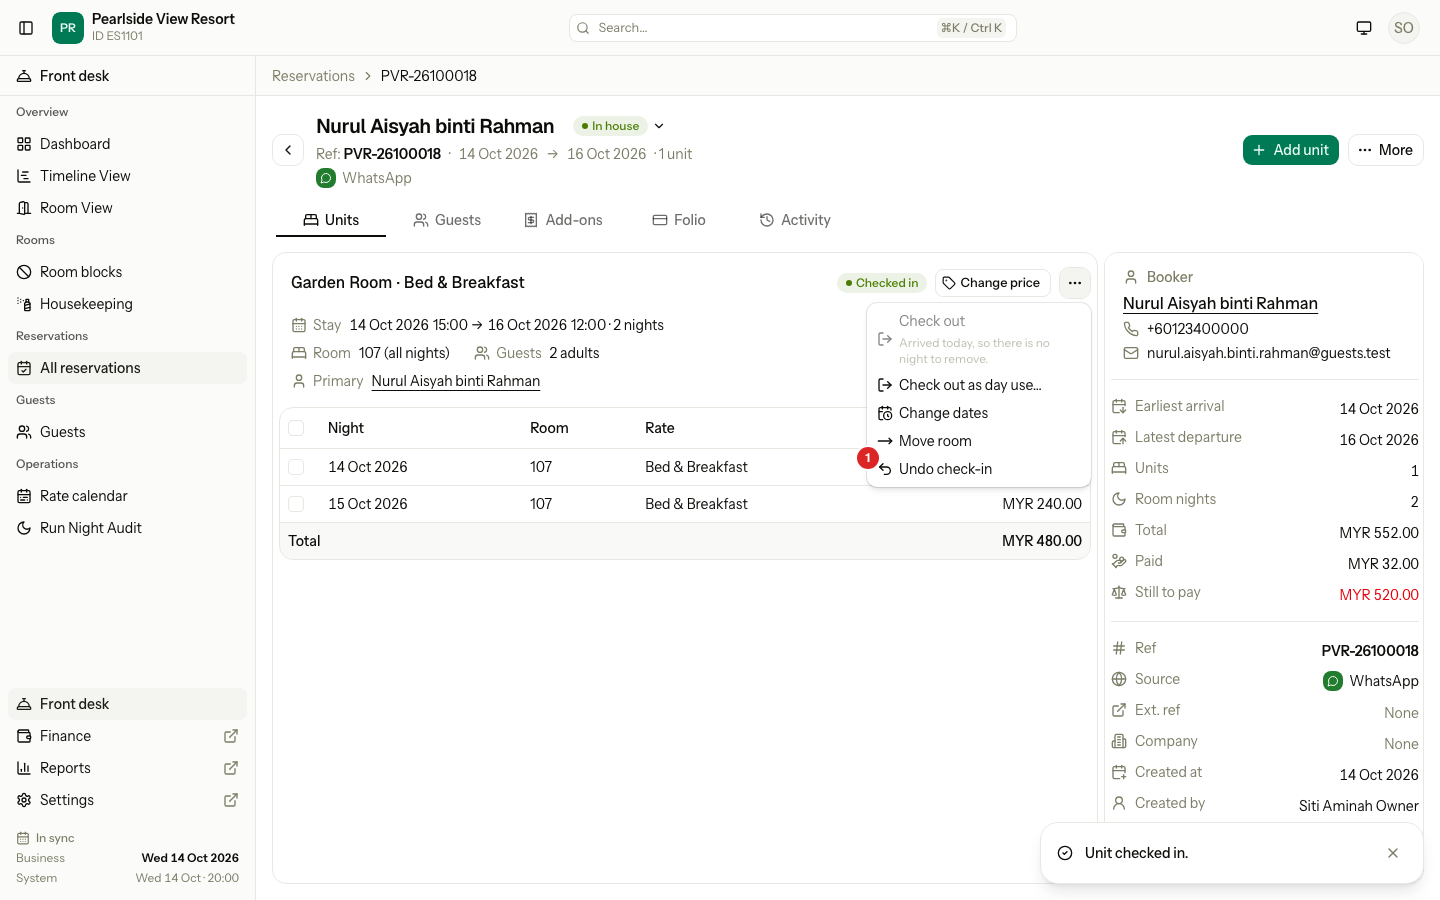Tick the select-all nights checkbox
The height and width of the screenshot is (900, 1440).
click(296, 428)
